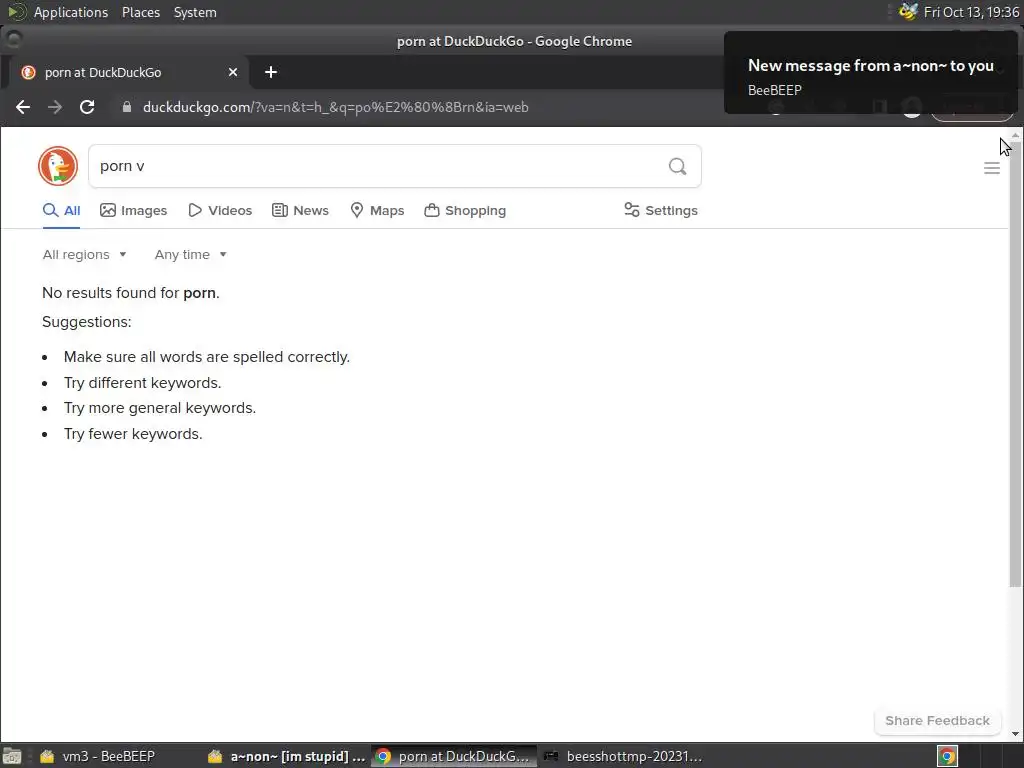The image size is (1024, 768).
Task: Switch to the All results tab
Action: click(61, 210)
